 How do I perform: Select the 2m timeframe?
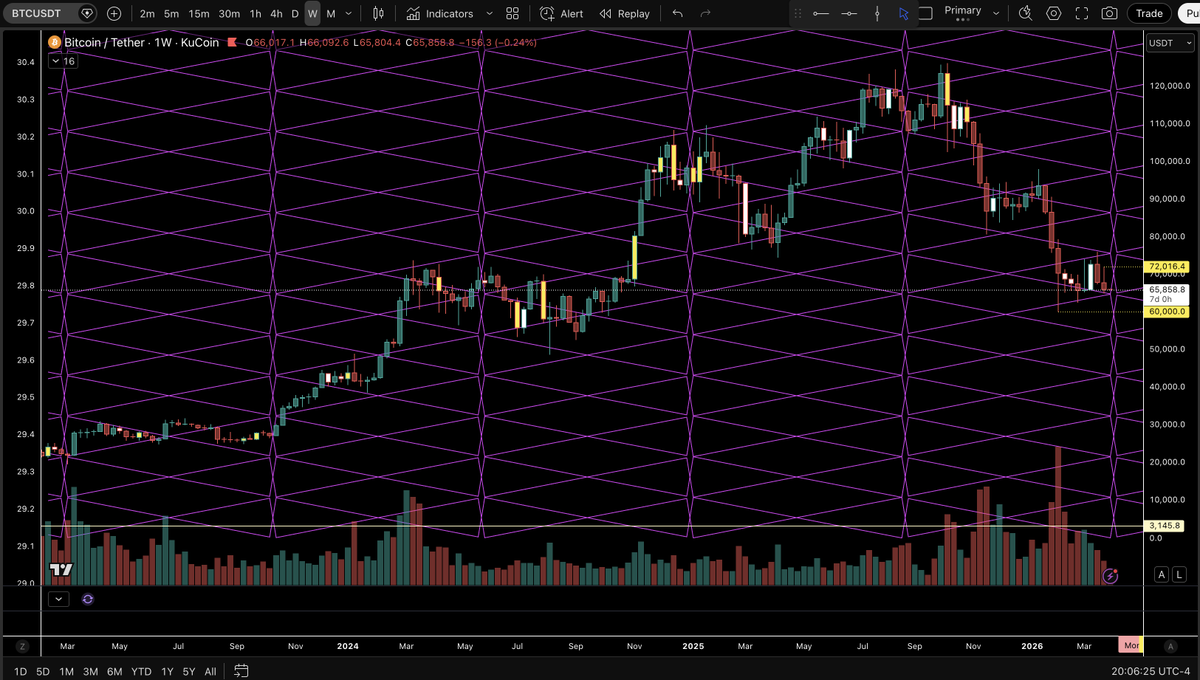148,14
